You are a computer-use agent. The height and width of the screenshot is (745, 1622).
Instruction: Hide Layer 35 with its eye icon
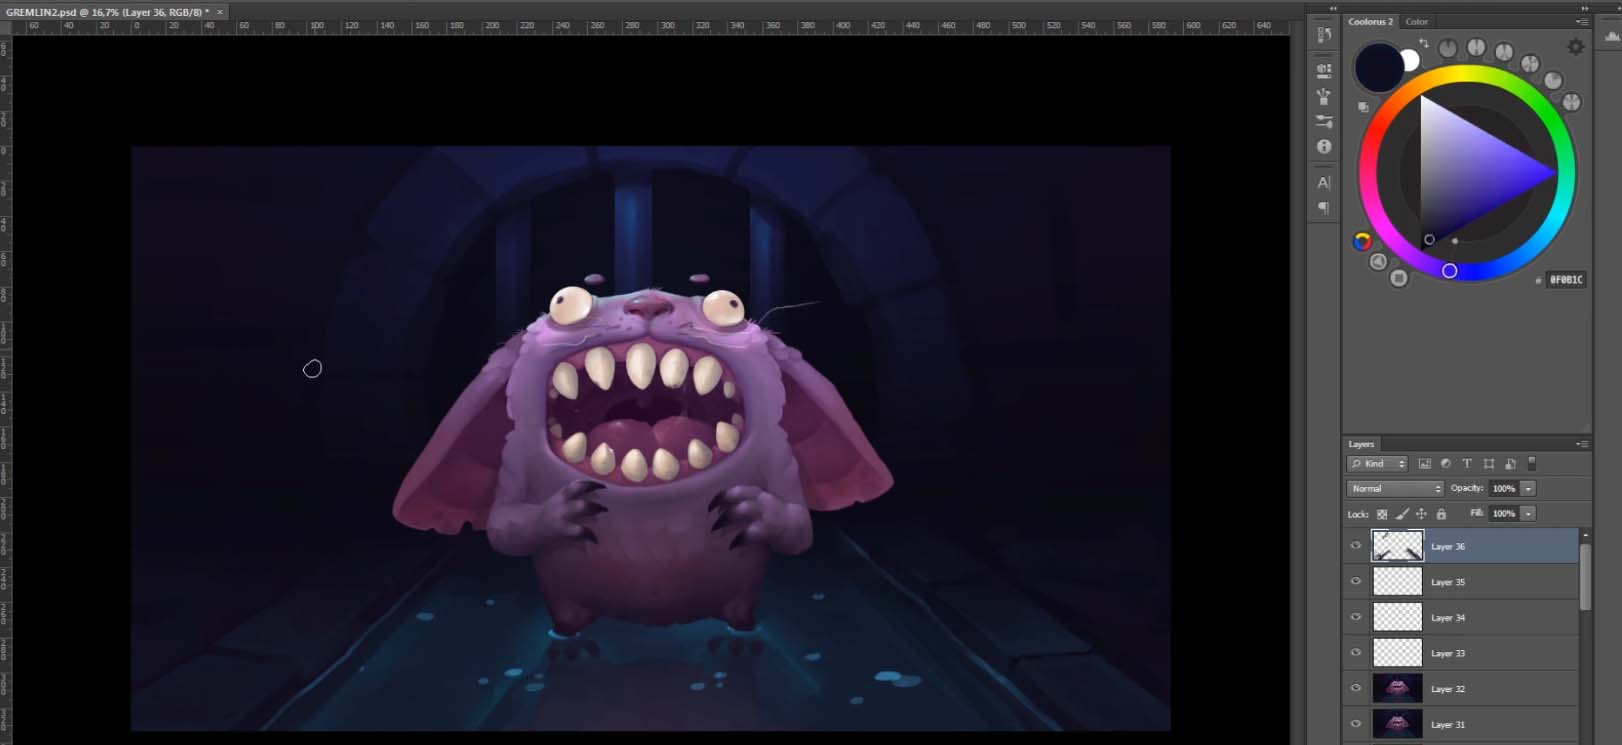[x=1356, y=582]
